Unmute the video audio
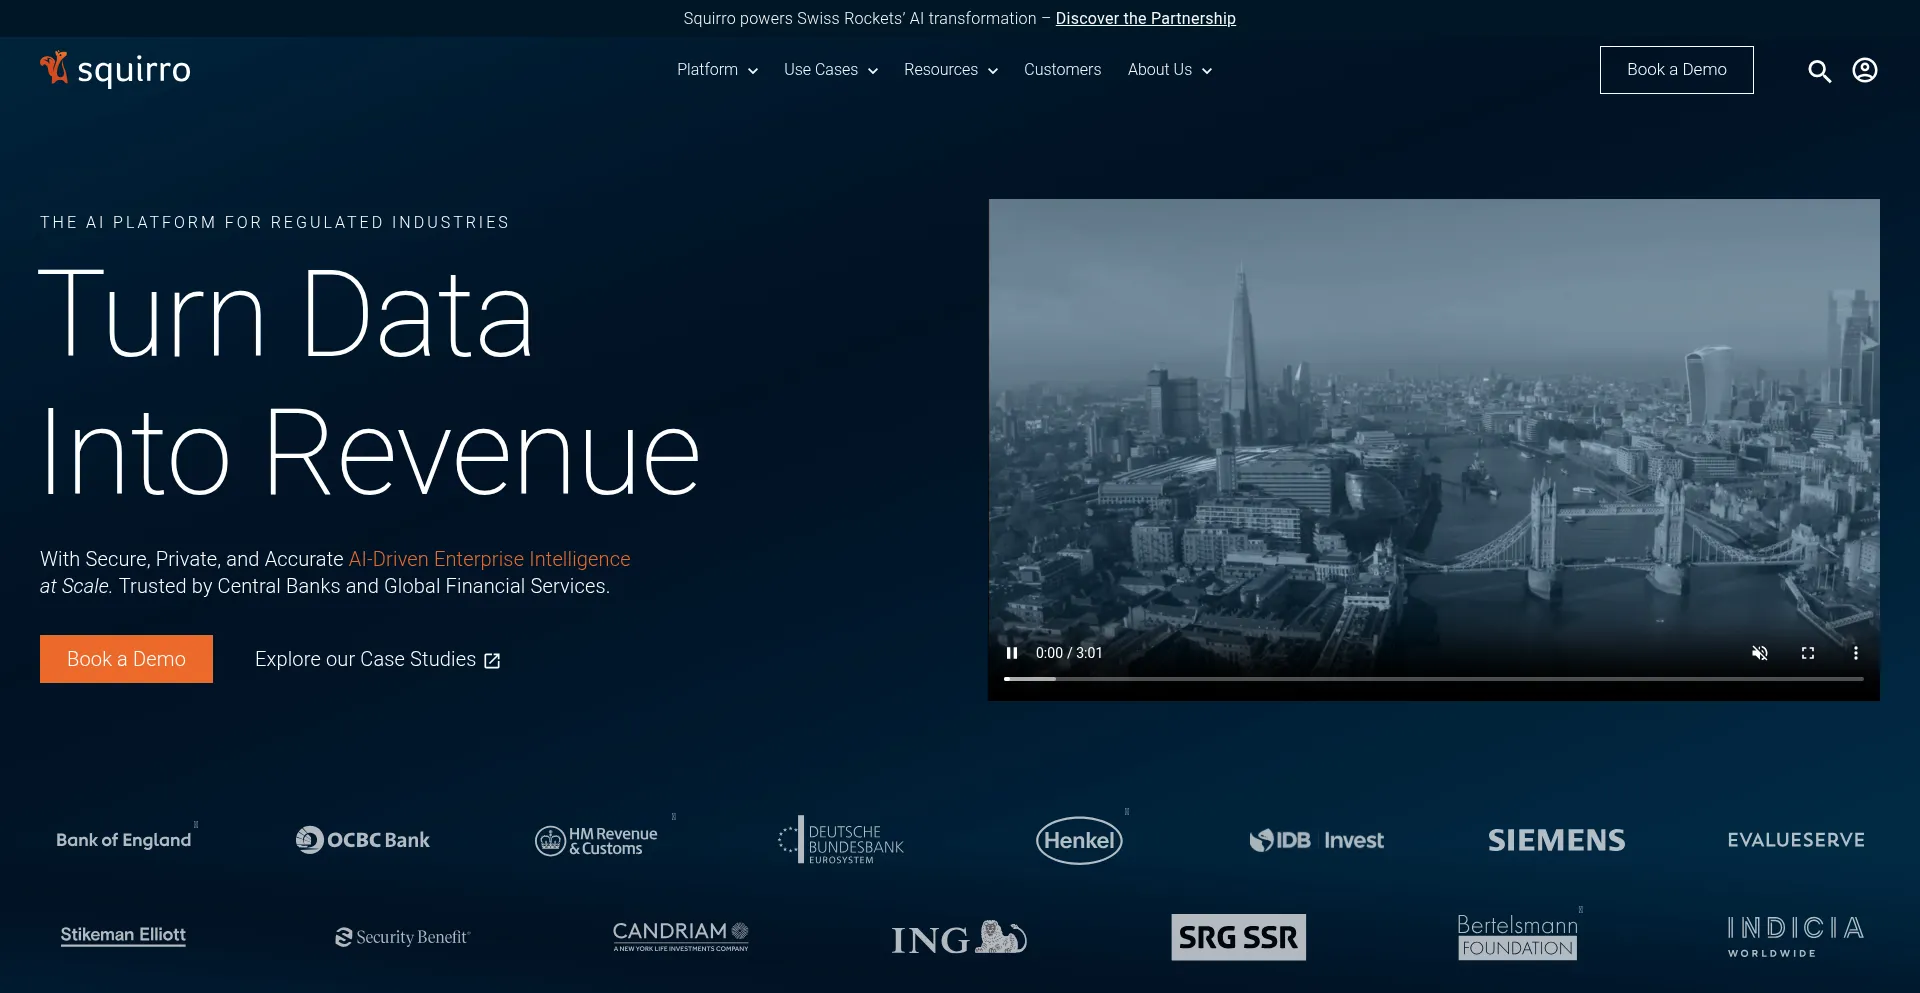1920x993 pixels. (1759, 653)
